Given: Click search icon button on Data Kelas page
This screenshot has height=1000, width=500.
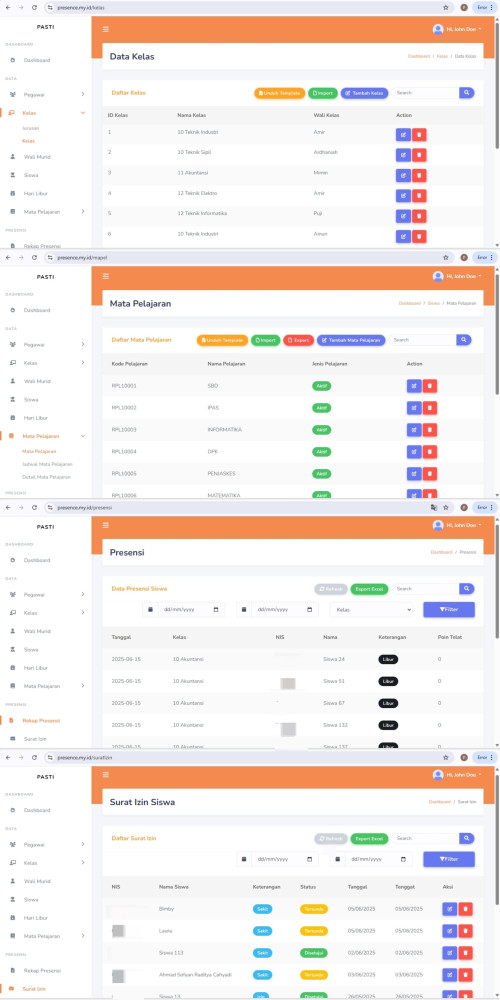Looking at the screenshot, I should [x=467, y=93].
